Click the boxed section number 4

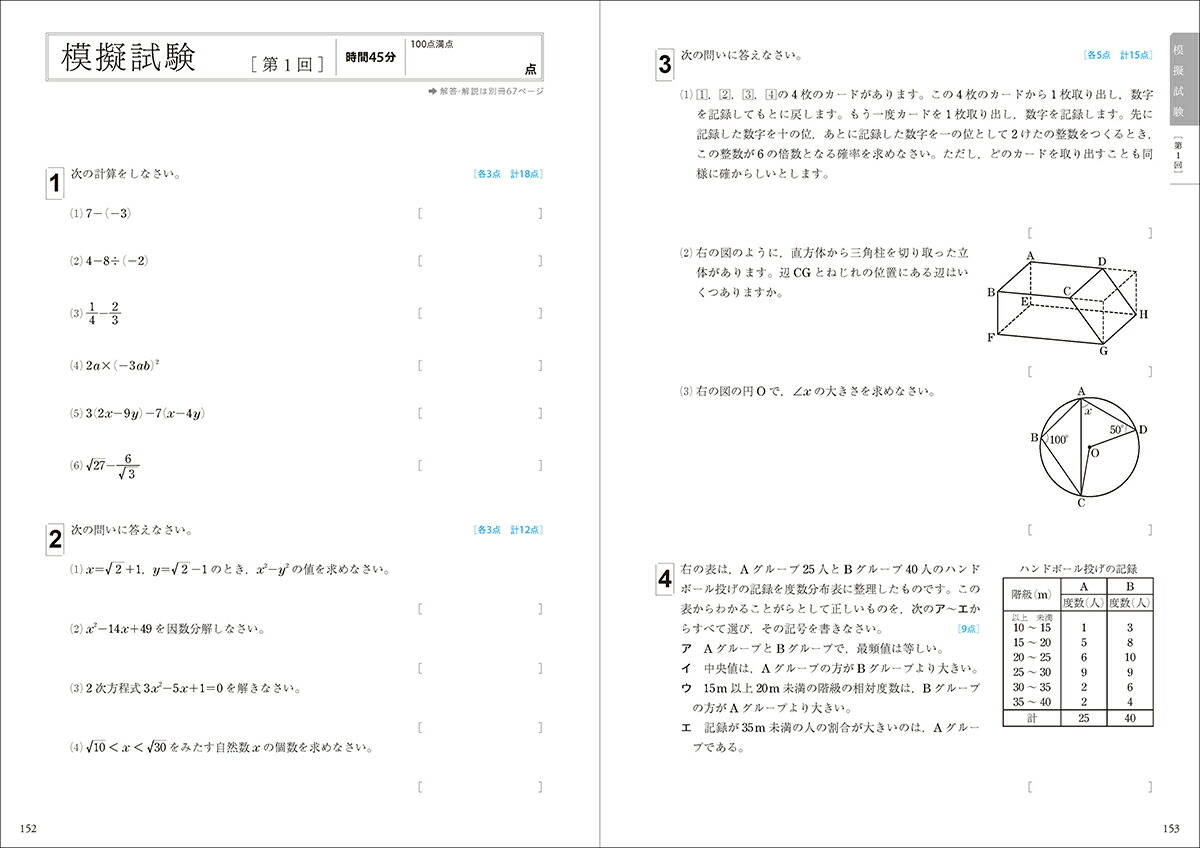tap(665, 578)
